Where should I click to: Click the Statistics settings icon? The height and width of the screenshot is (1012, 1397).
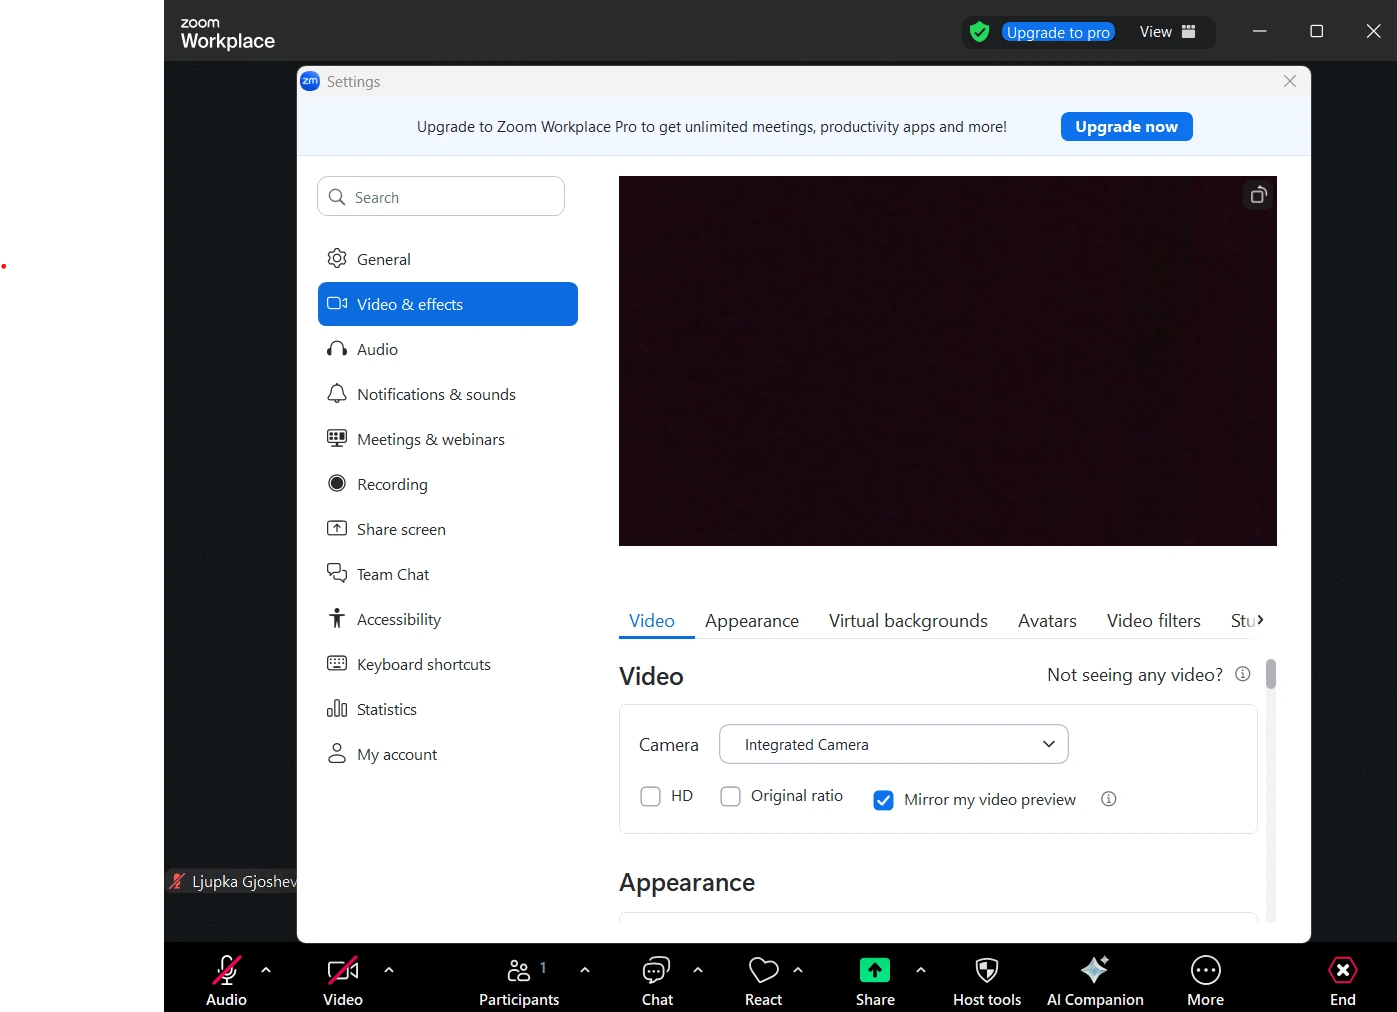point(337,709)
